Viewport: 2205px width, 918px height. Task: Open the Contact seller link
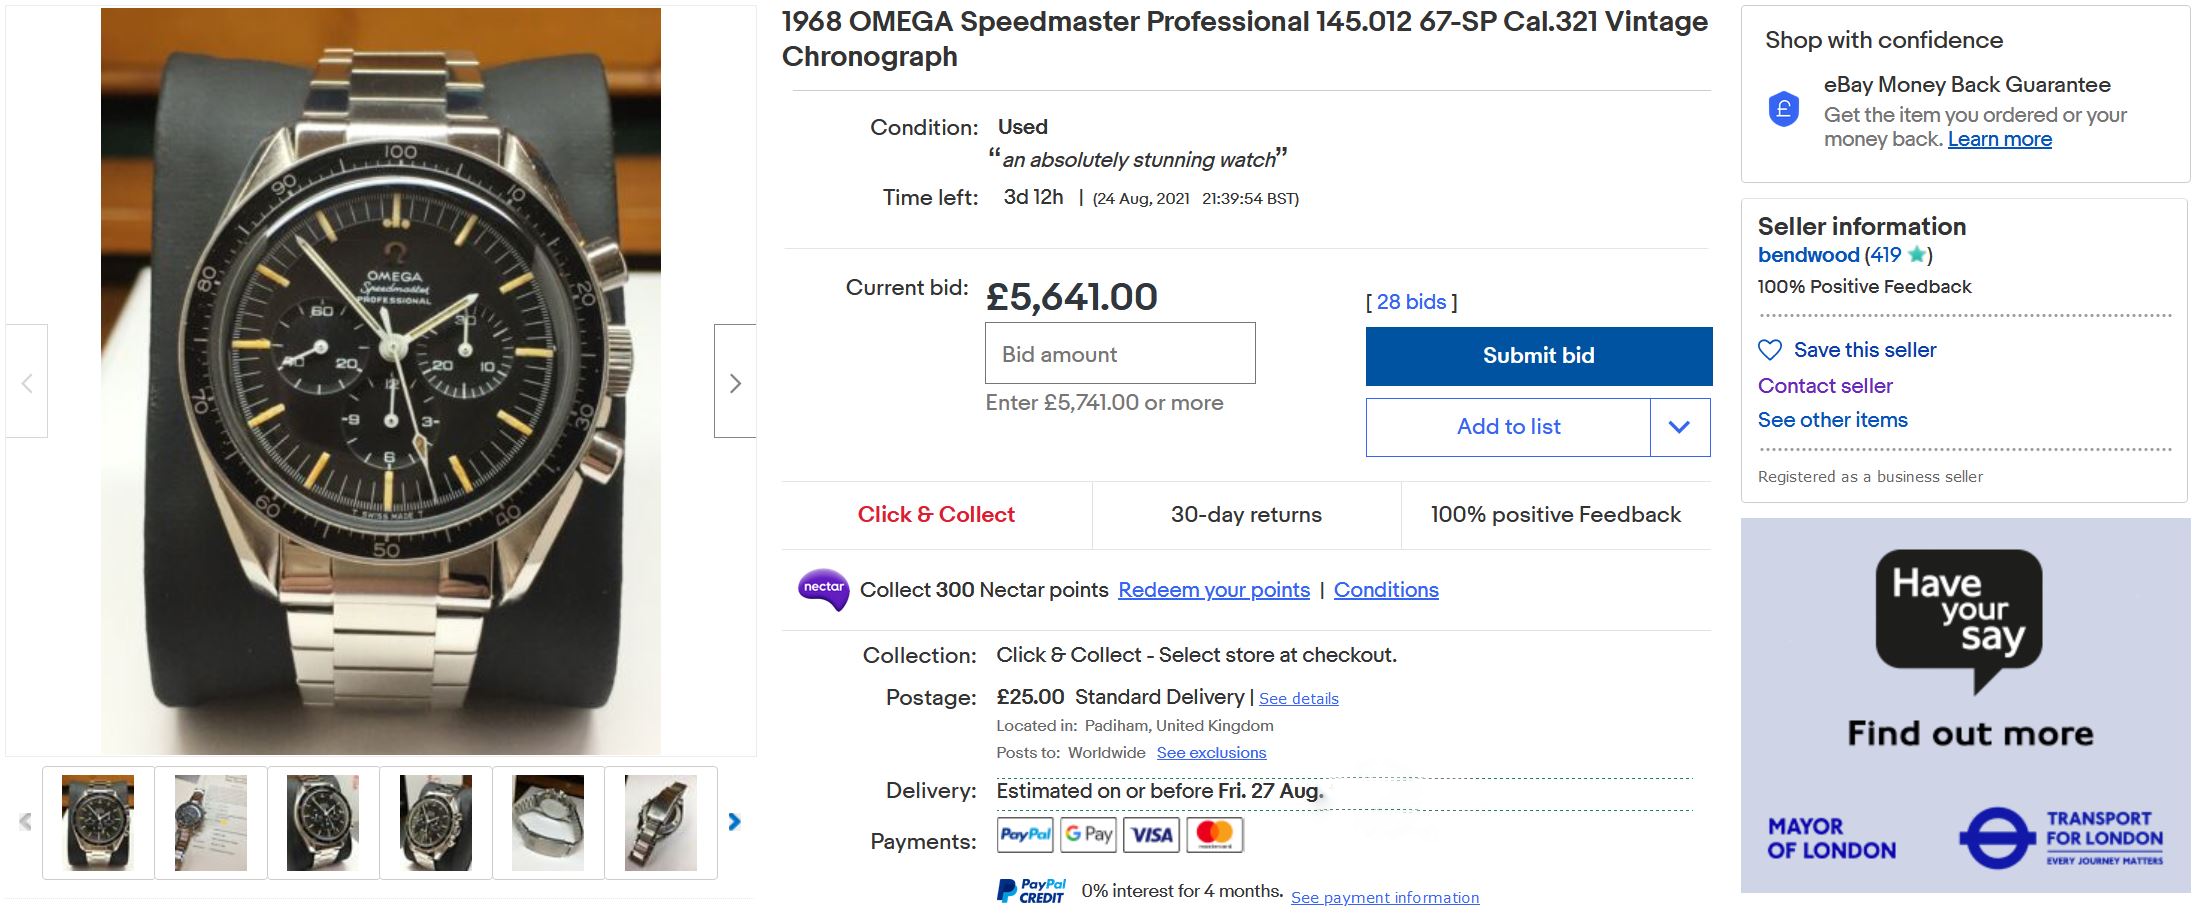pos(1825,386)
